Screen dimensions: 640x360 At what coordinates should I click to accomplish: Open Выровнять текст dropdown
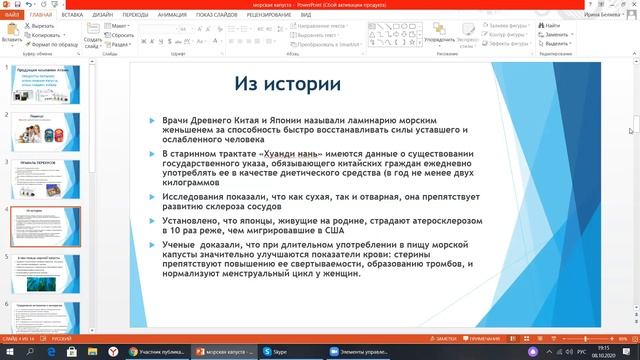pyautogui.click(x=315, y=35)
